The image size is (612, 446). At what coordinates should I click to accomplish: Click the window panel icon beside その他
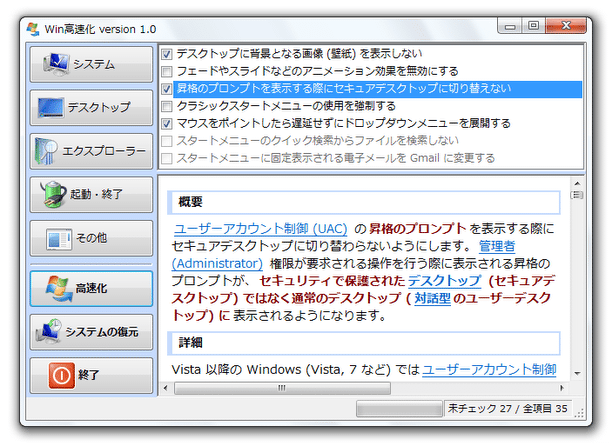(x=59, y=238)
